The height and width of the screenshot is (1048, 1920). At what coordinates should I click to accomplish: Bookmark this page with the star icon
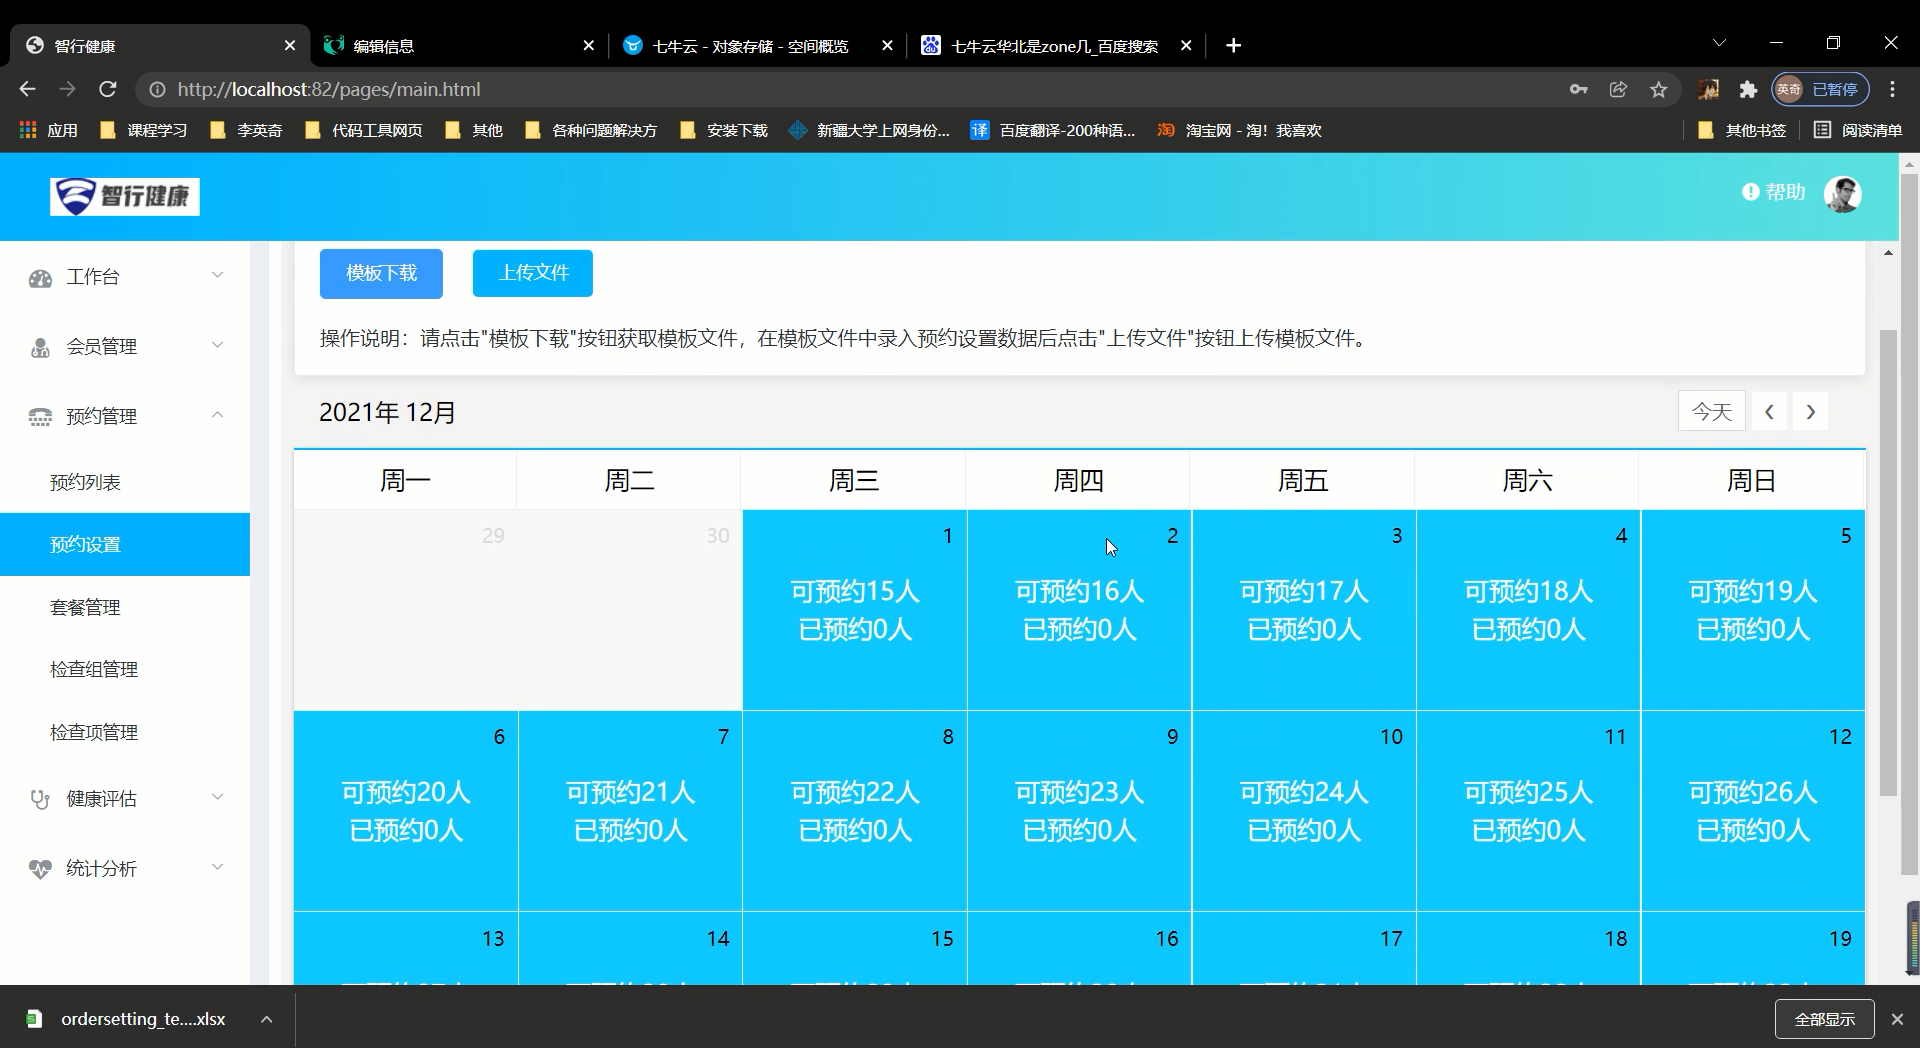(1659, 89)
